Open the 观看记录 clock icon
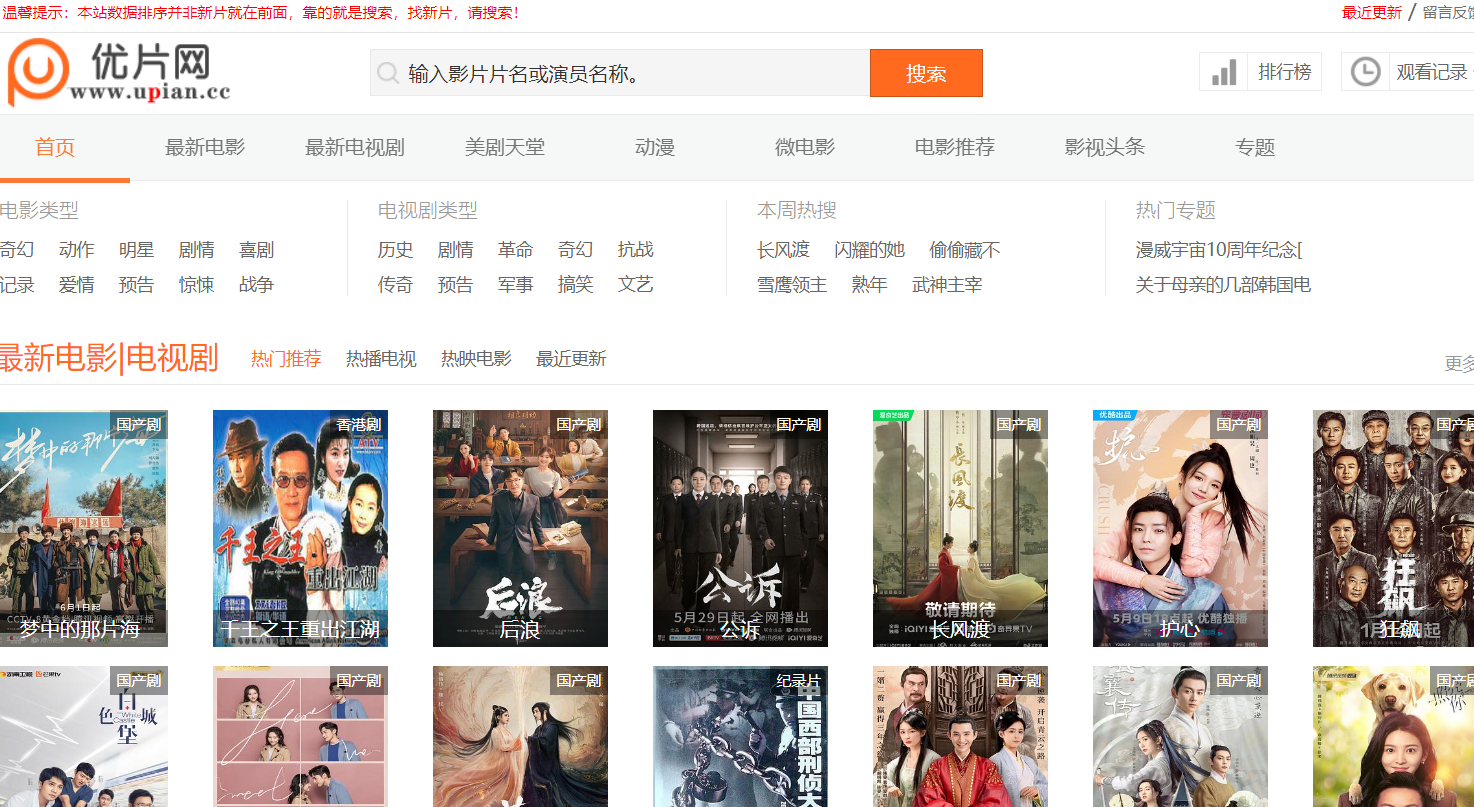 [x=1365, y=72]
